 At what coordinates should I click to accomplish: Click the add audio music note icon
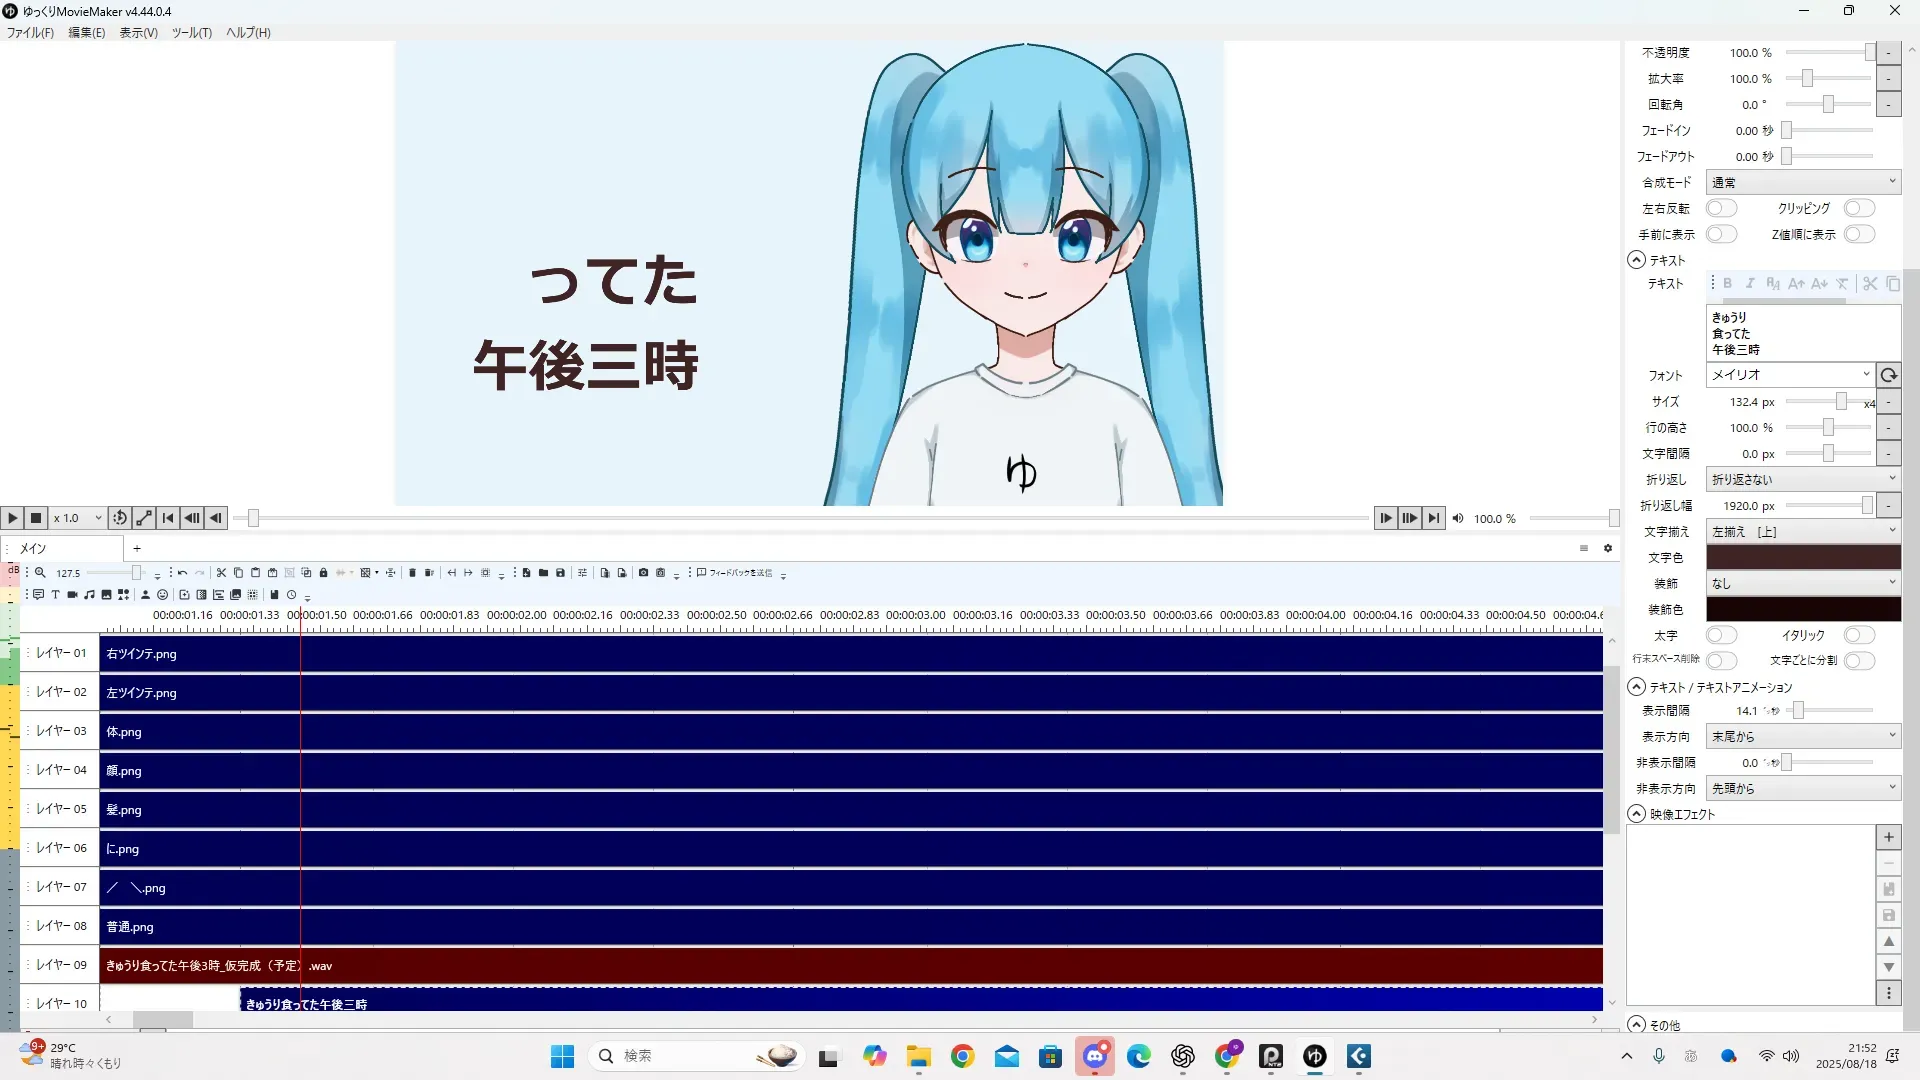coord(89,595)
